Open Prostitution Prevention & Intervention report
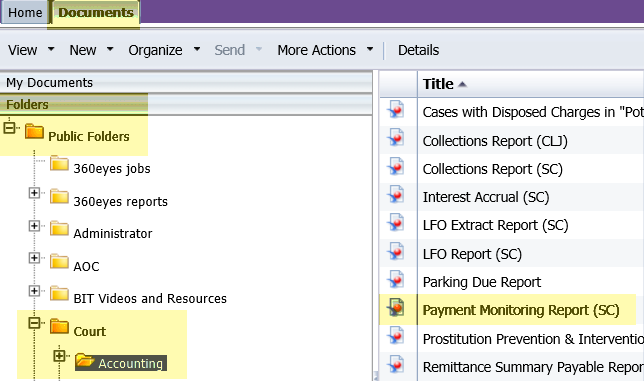This screenshot has width=644, height=381. (533, 339)
